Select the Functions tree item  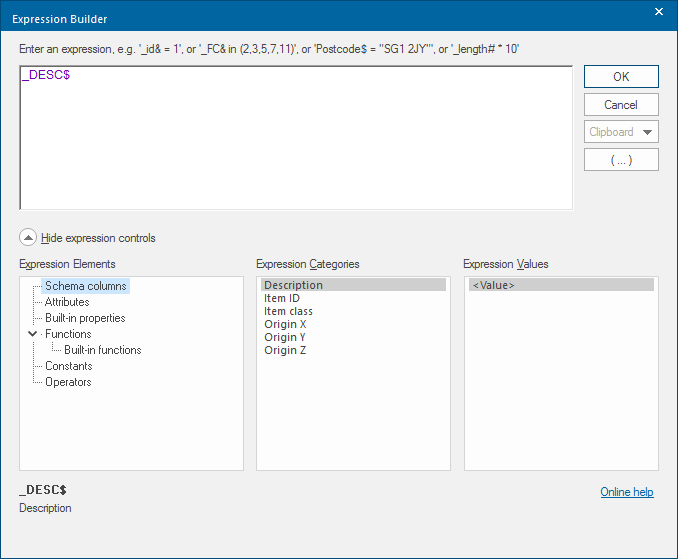point(68,334)
